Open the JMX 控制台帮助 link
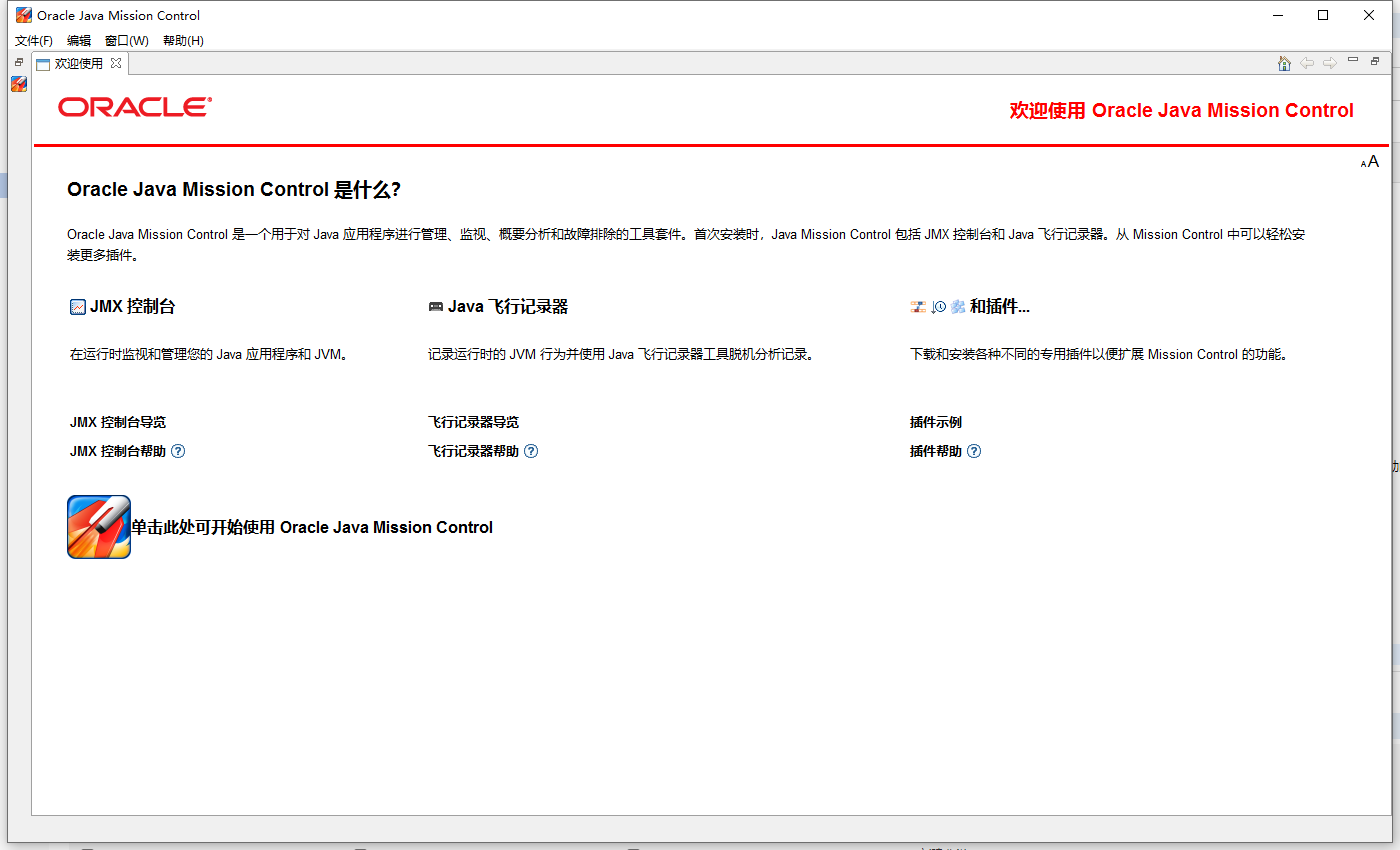 tap(118, 451)
